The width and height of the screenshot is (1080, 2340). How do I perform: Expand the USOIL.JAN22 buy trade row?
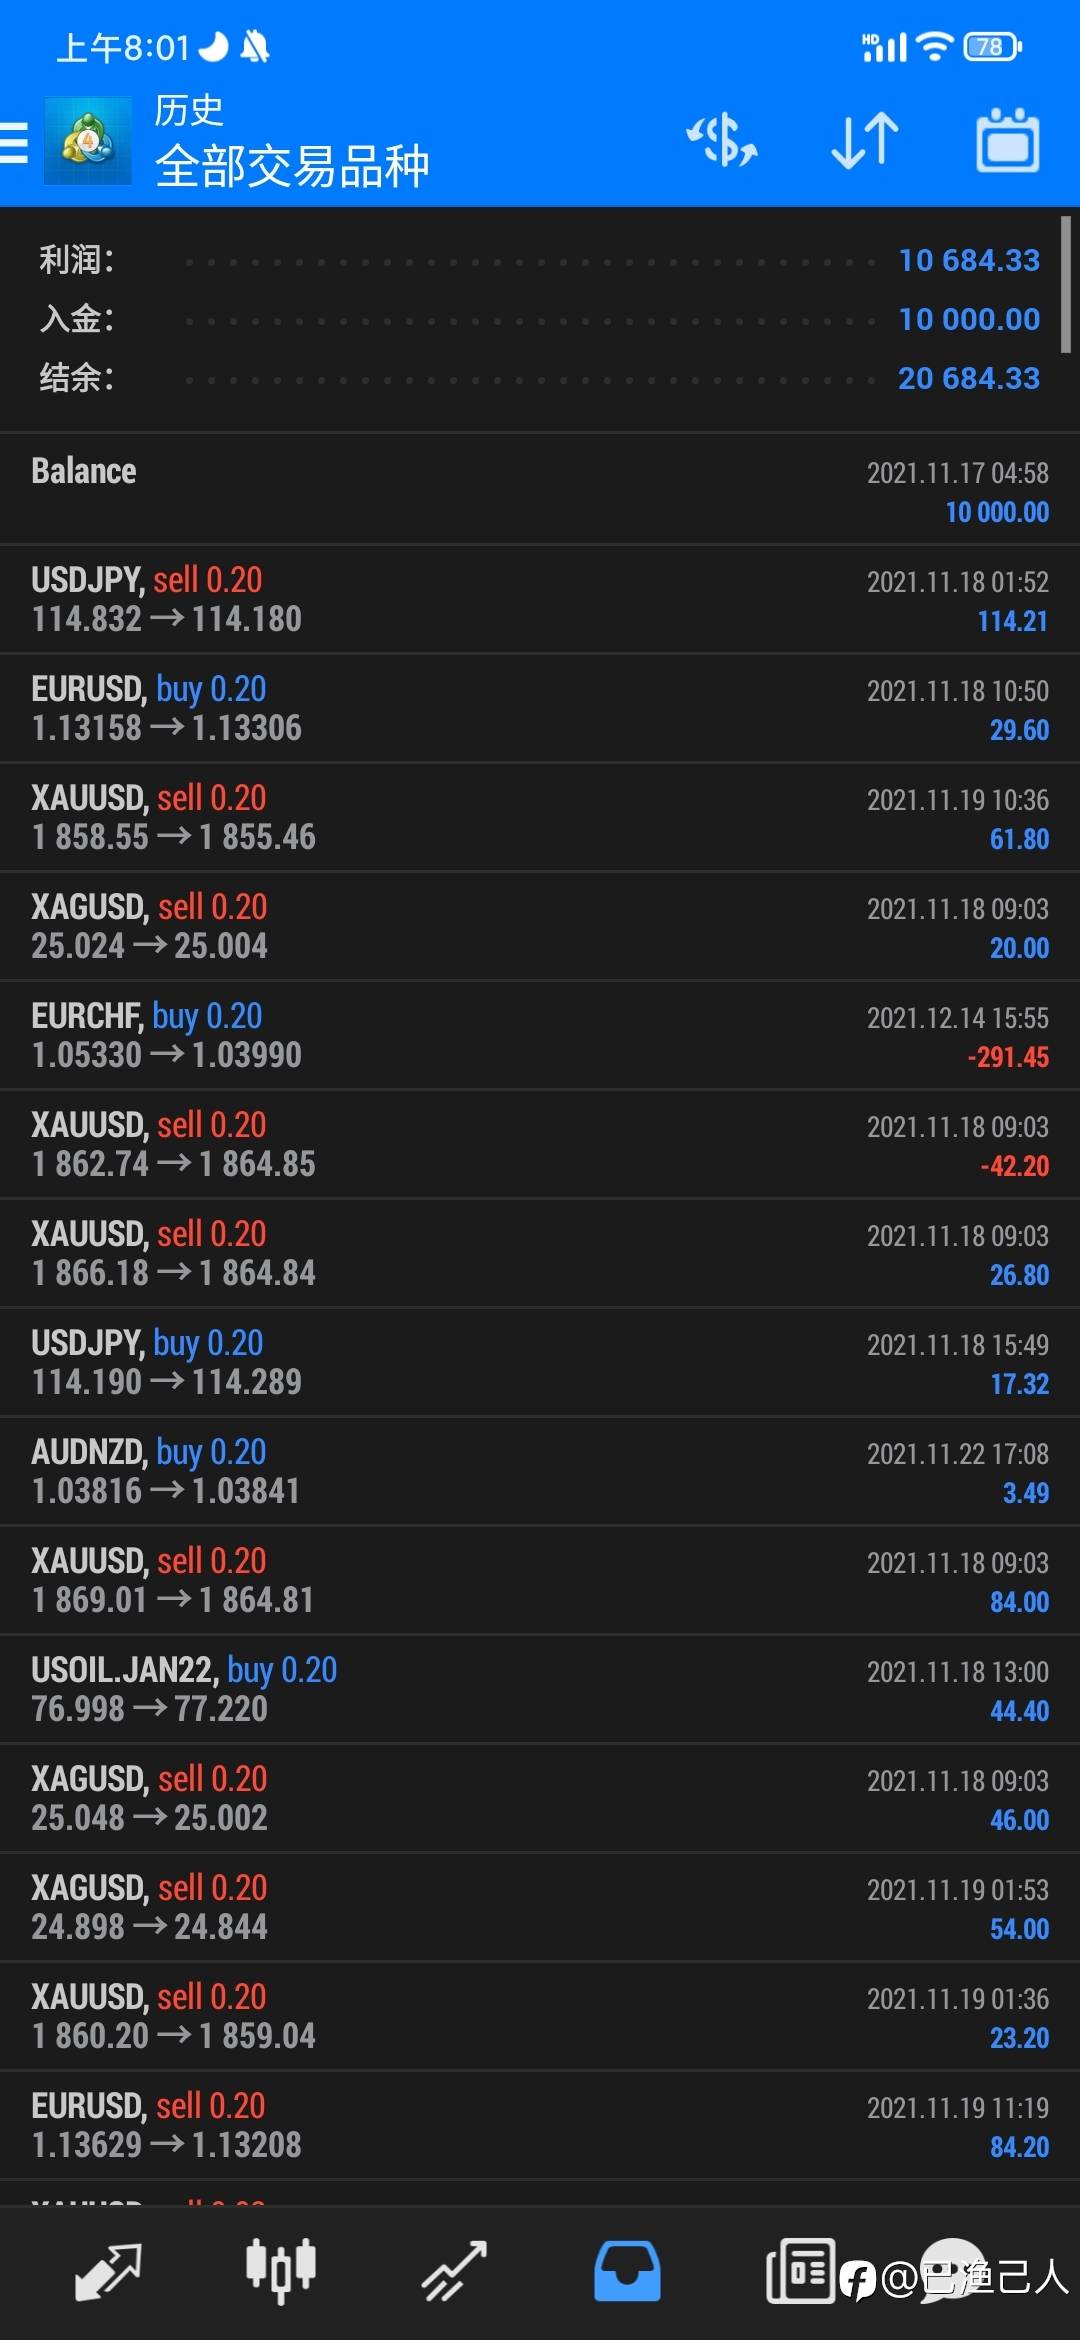[x=540, y=1689]
